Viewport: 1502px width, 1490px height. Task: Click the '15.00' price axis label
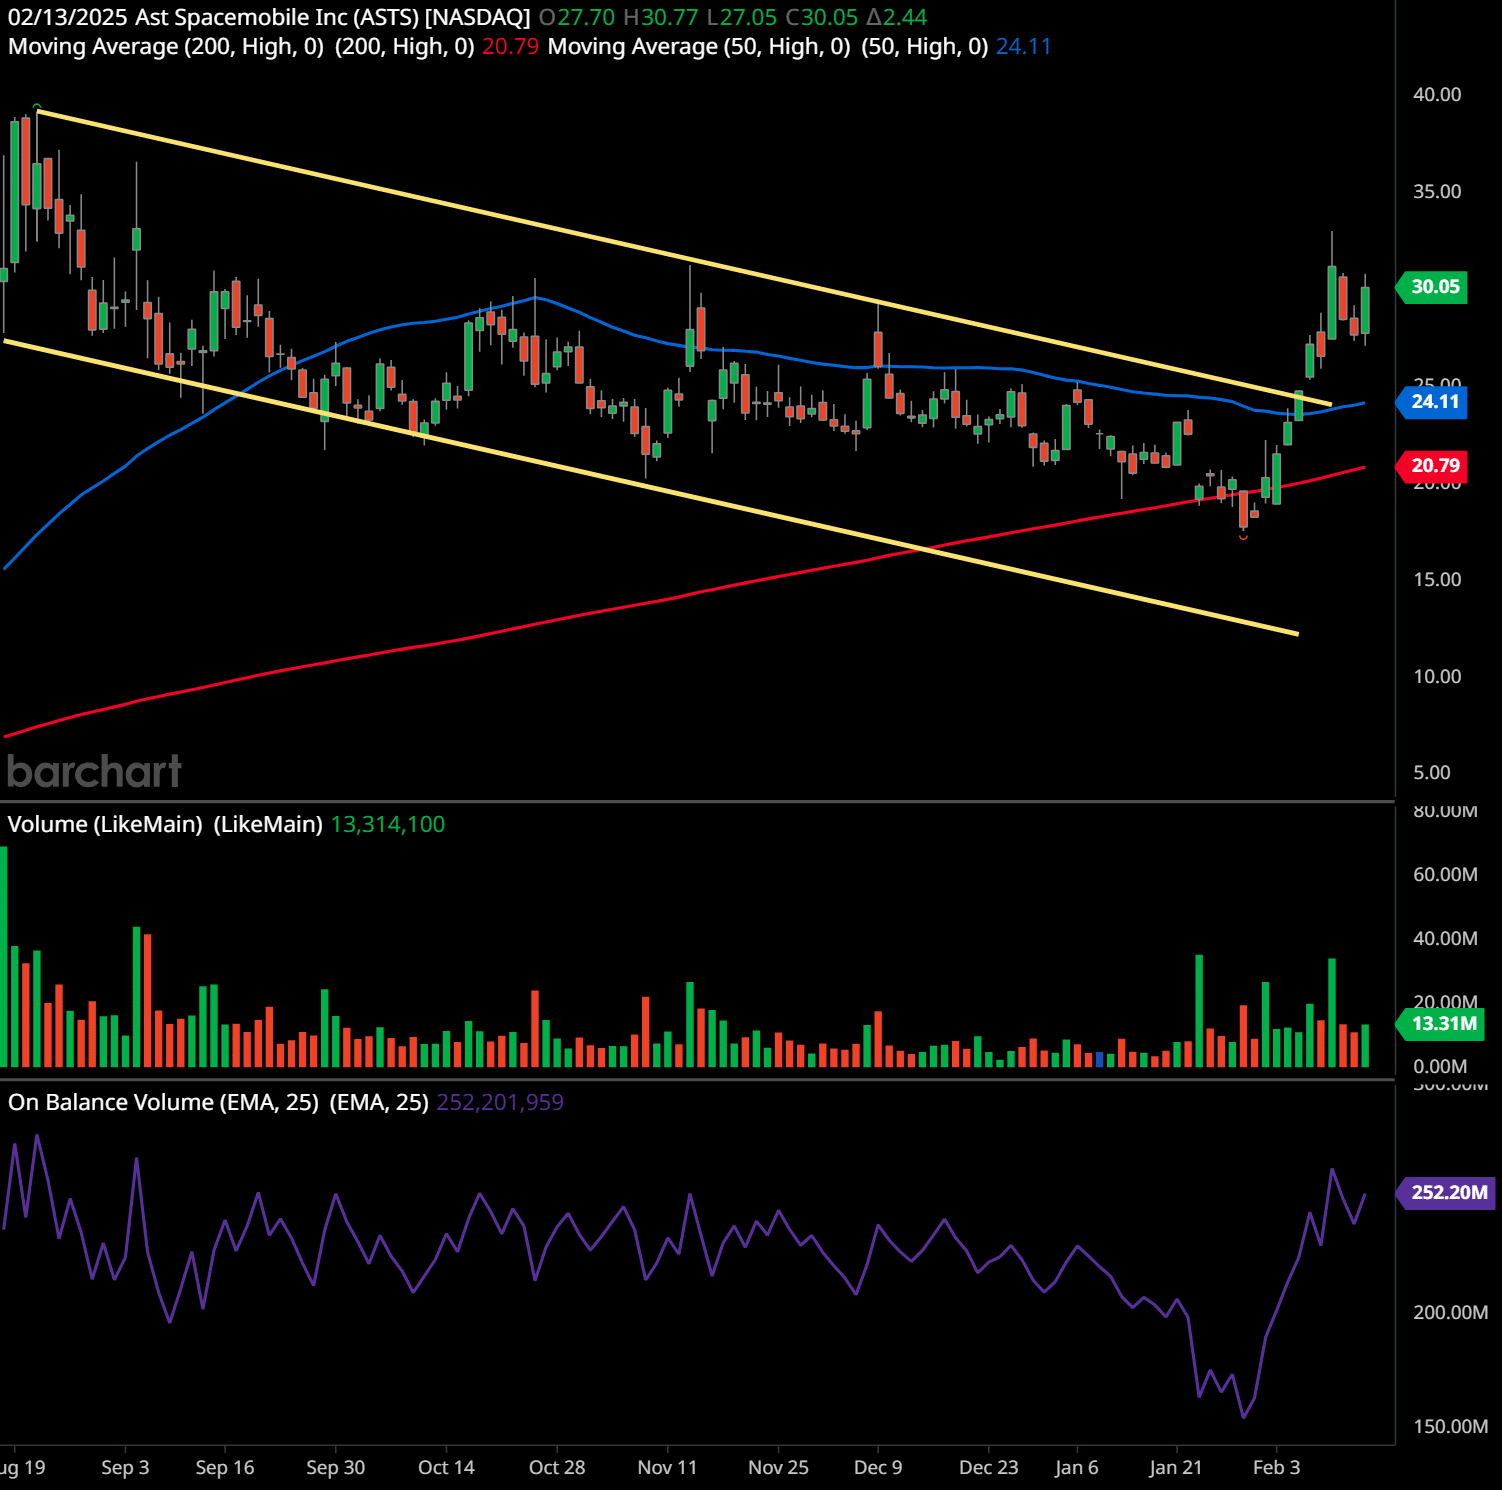point(1437,579)
